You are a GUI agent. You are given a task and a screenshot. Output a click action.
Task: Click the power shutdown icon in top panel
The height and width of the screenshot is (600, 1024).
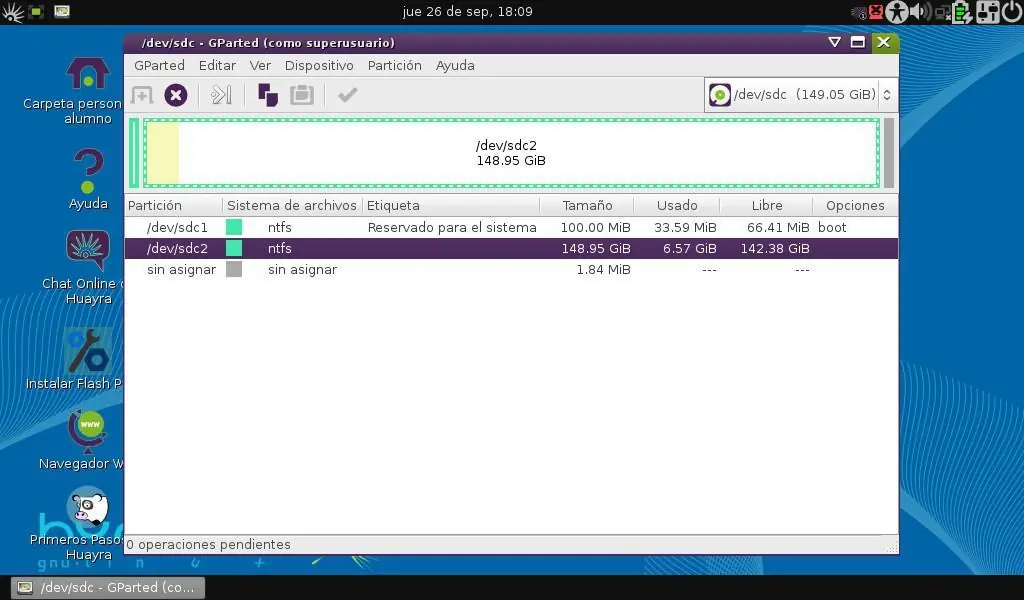click(x=1012, y=12)
